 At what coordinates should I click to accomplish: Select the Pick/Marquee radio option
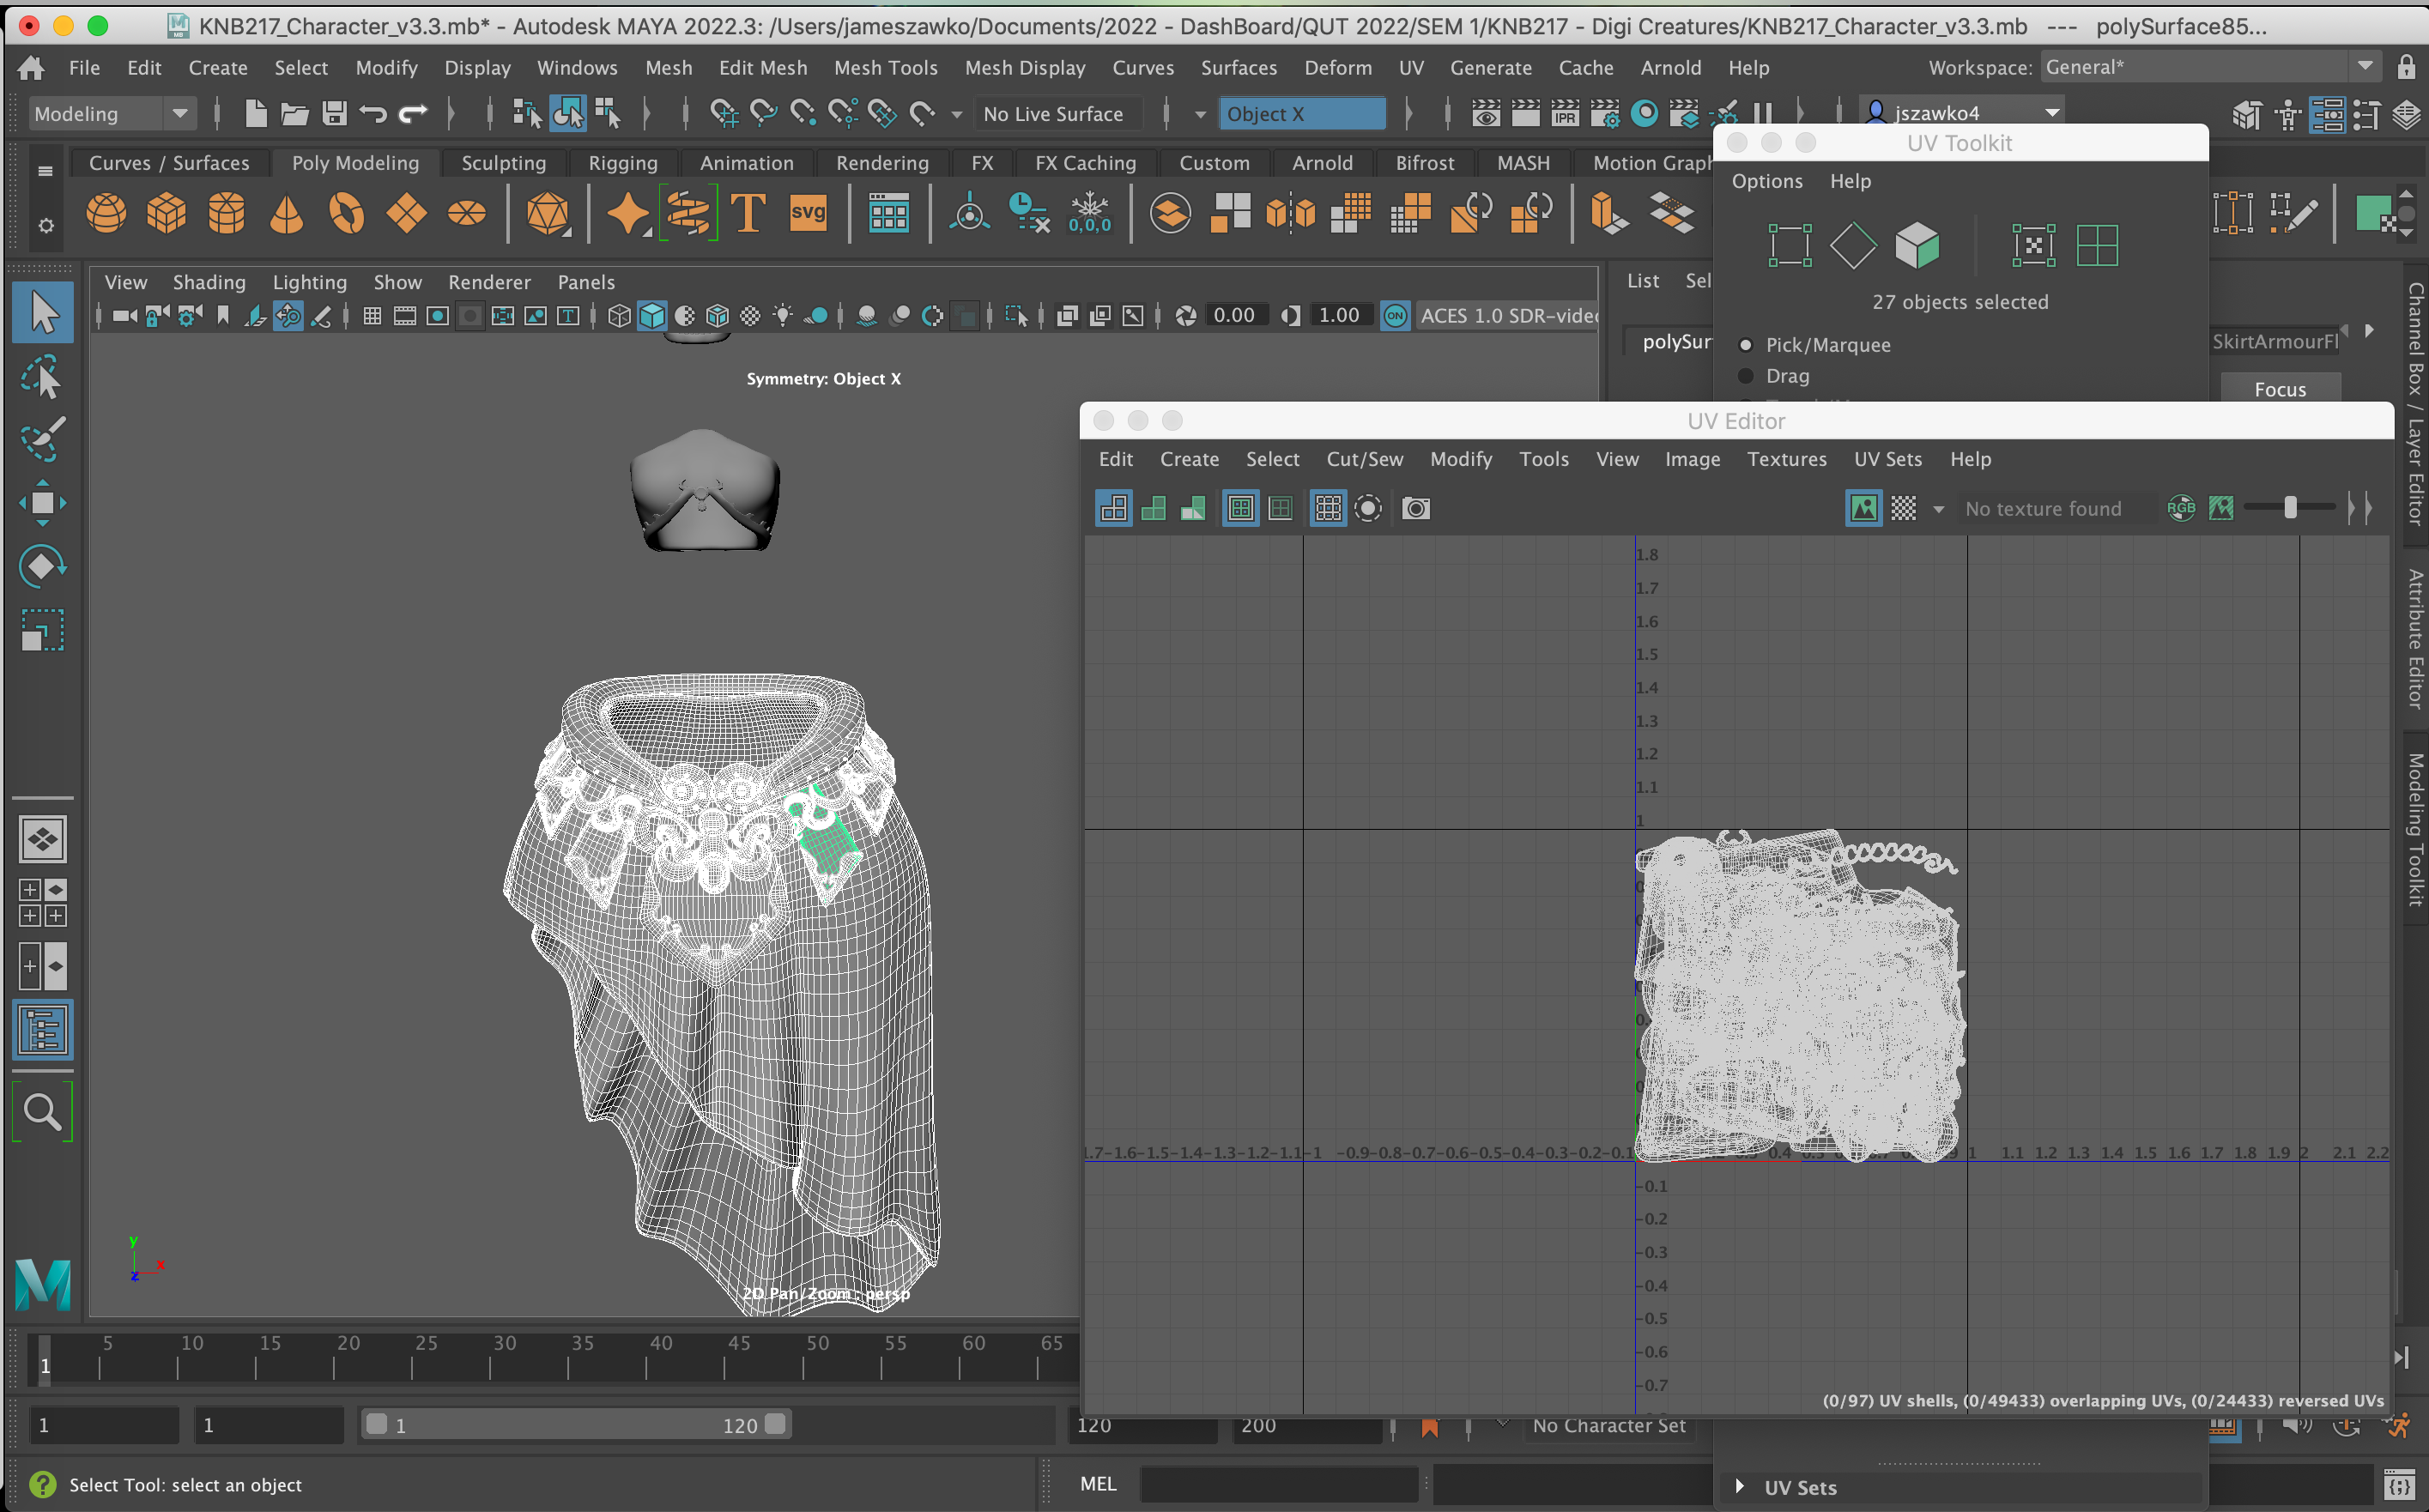pos(1746,345)
